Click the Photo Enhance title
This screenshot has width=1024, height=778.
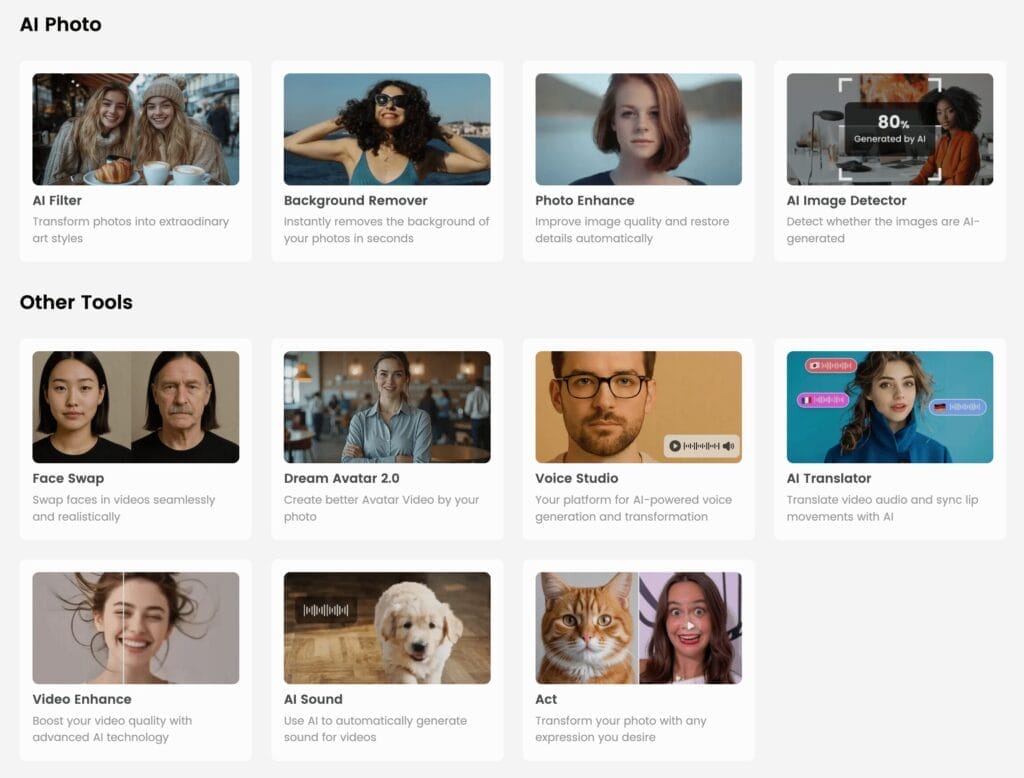[x=584, y=201]
